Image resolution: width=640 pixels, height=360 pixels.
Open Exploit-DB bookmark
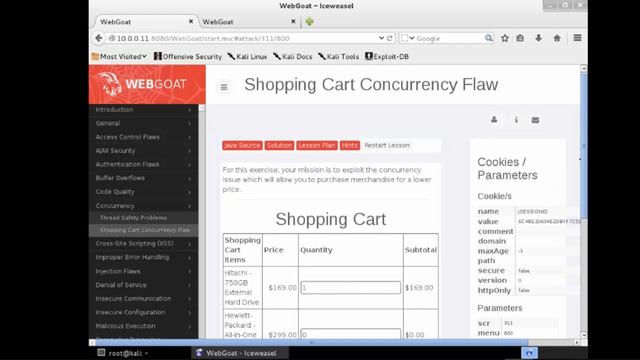pyautogui.click(x=387, y=56)
